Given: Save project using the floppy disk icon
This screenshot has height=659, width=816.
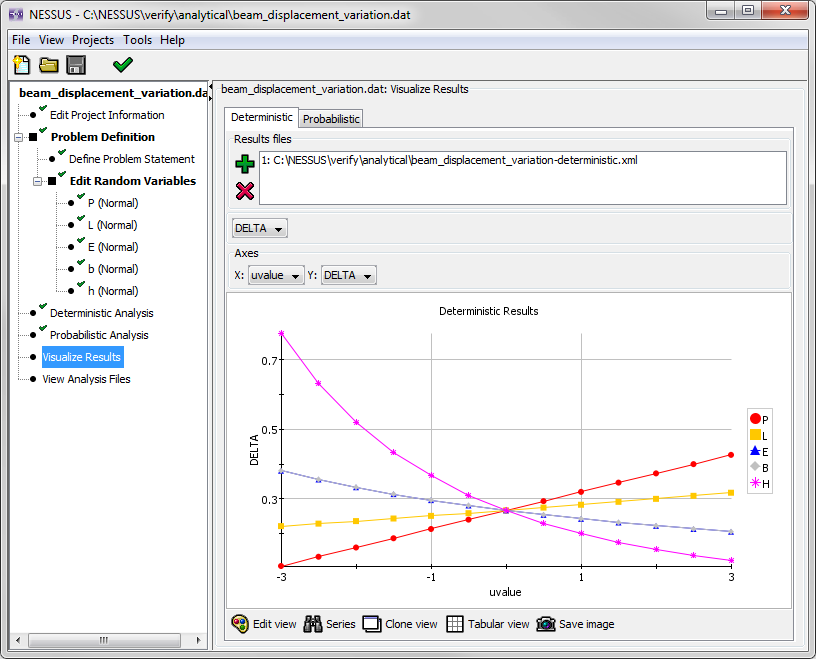Looking at the screenshot, I should [x=76, y=66].
